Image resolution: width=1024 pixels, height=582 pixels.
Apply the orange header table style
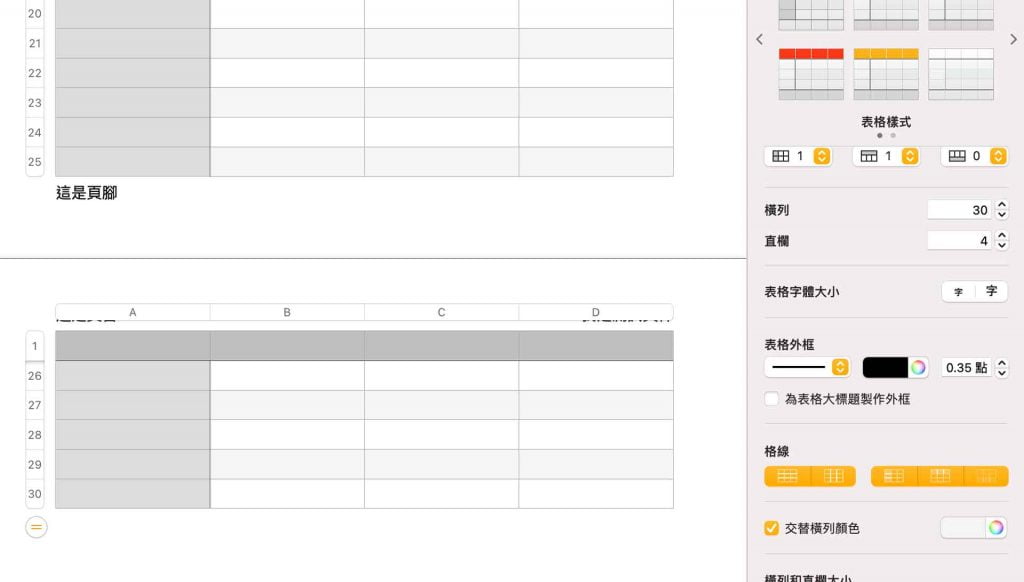(x=886, y=74)
